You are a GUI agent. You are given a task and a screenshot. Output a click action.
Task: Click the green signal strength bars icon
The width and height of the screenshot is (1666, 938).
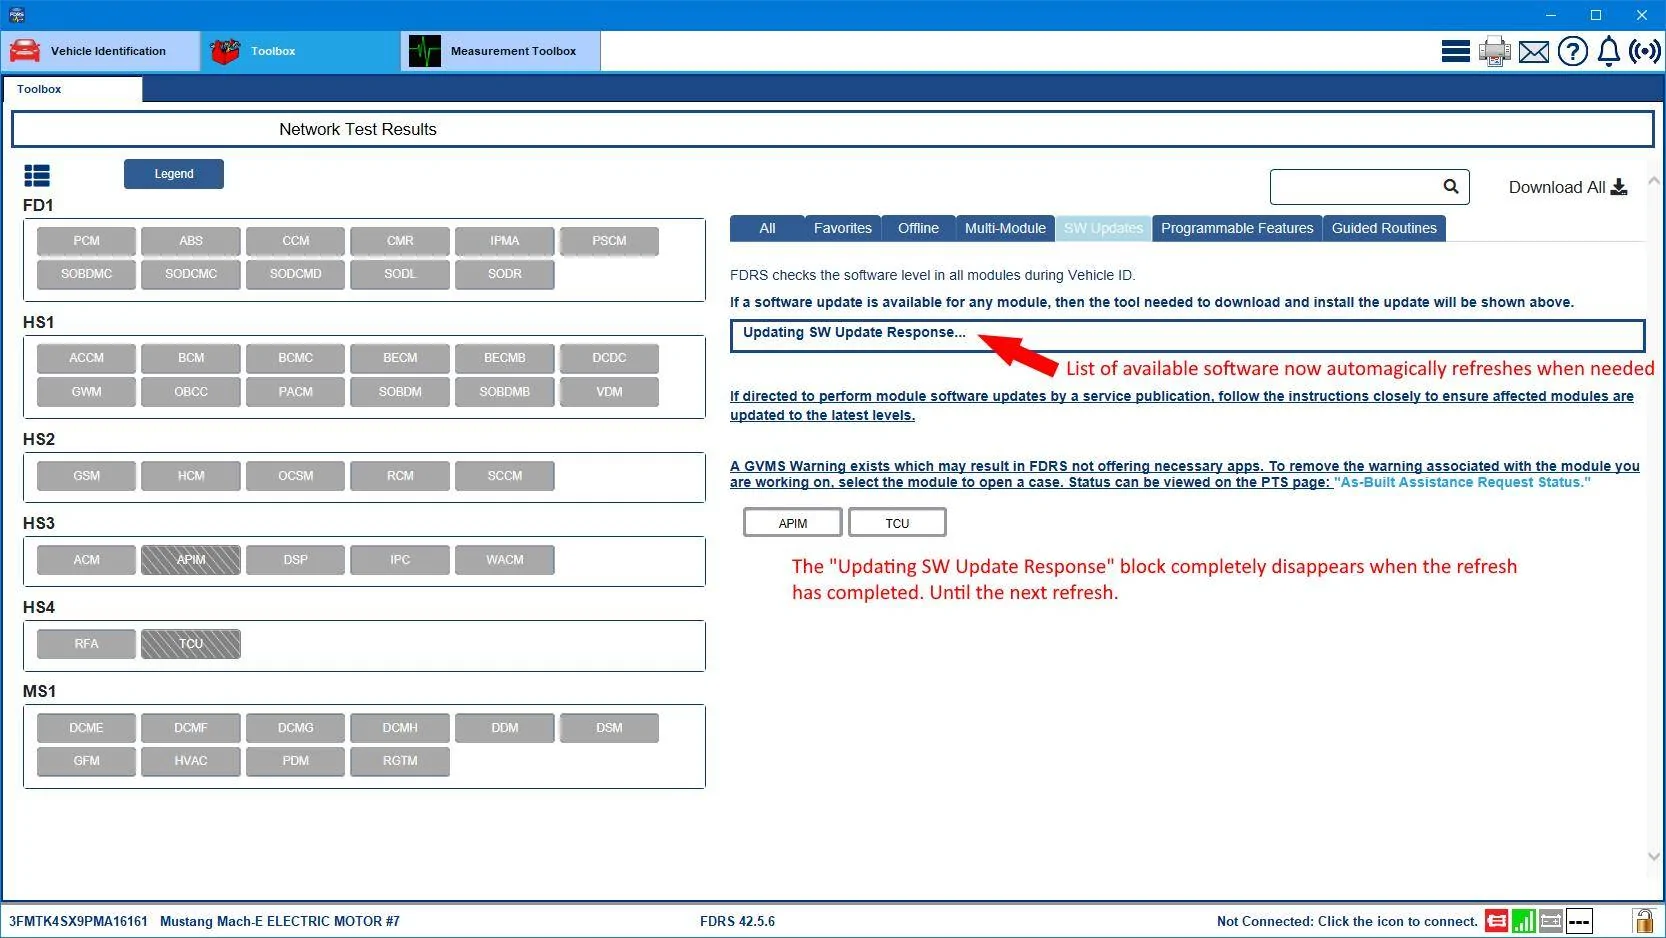[1524, 921]
